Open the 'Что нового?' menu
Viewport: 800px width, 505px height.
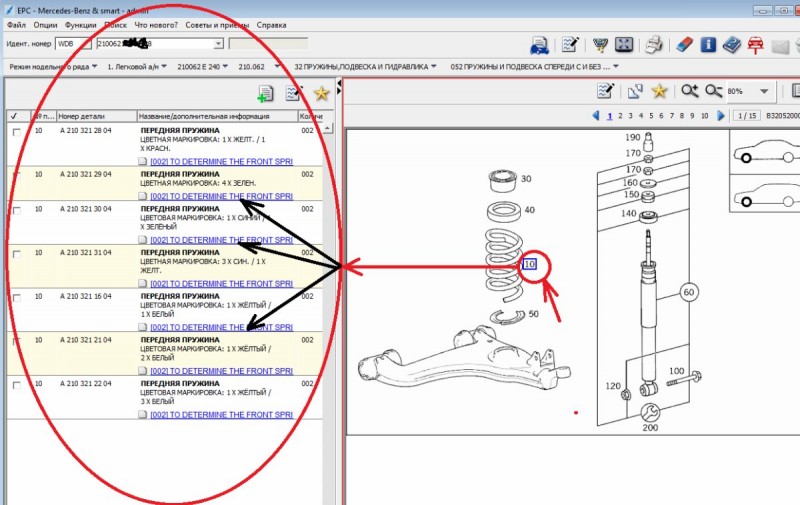(x=156, y=25)
